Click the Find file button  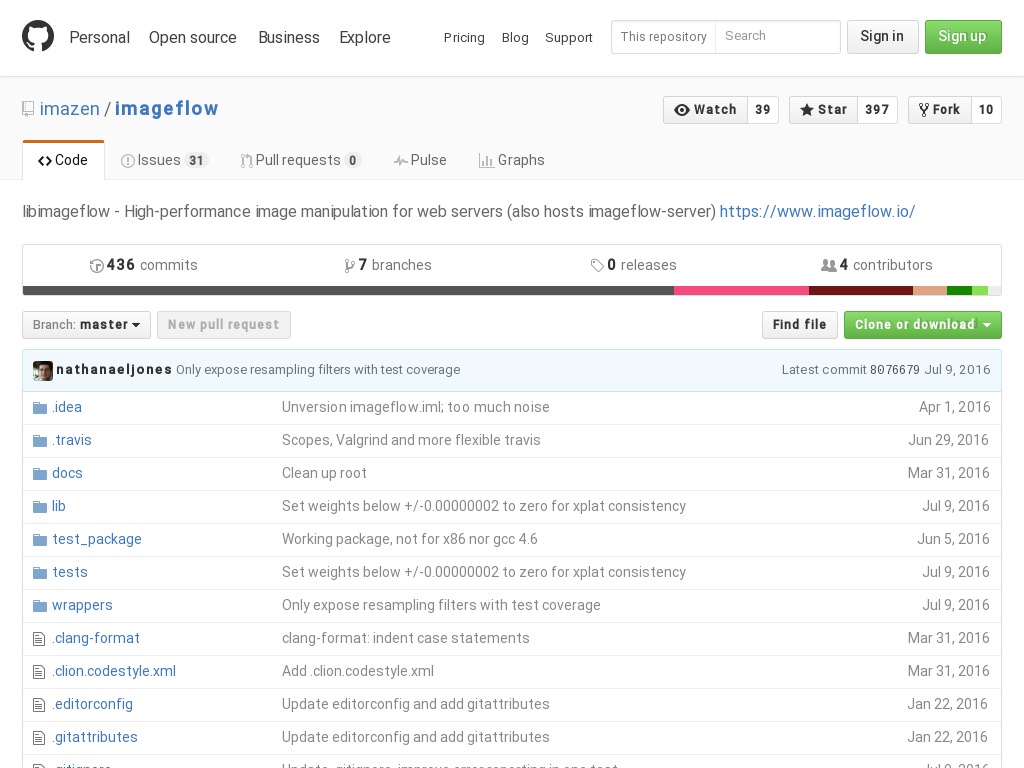tap(799, 325)
